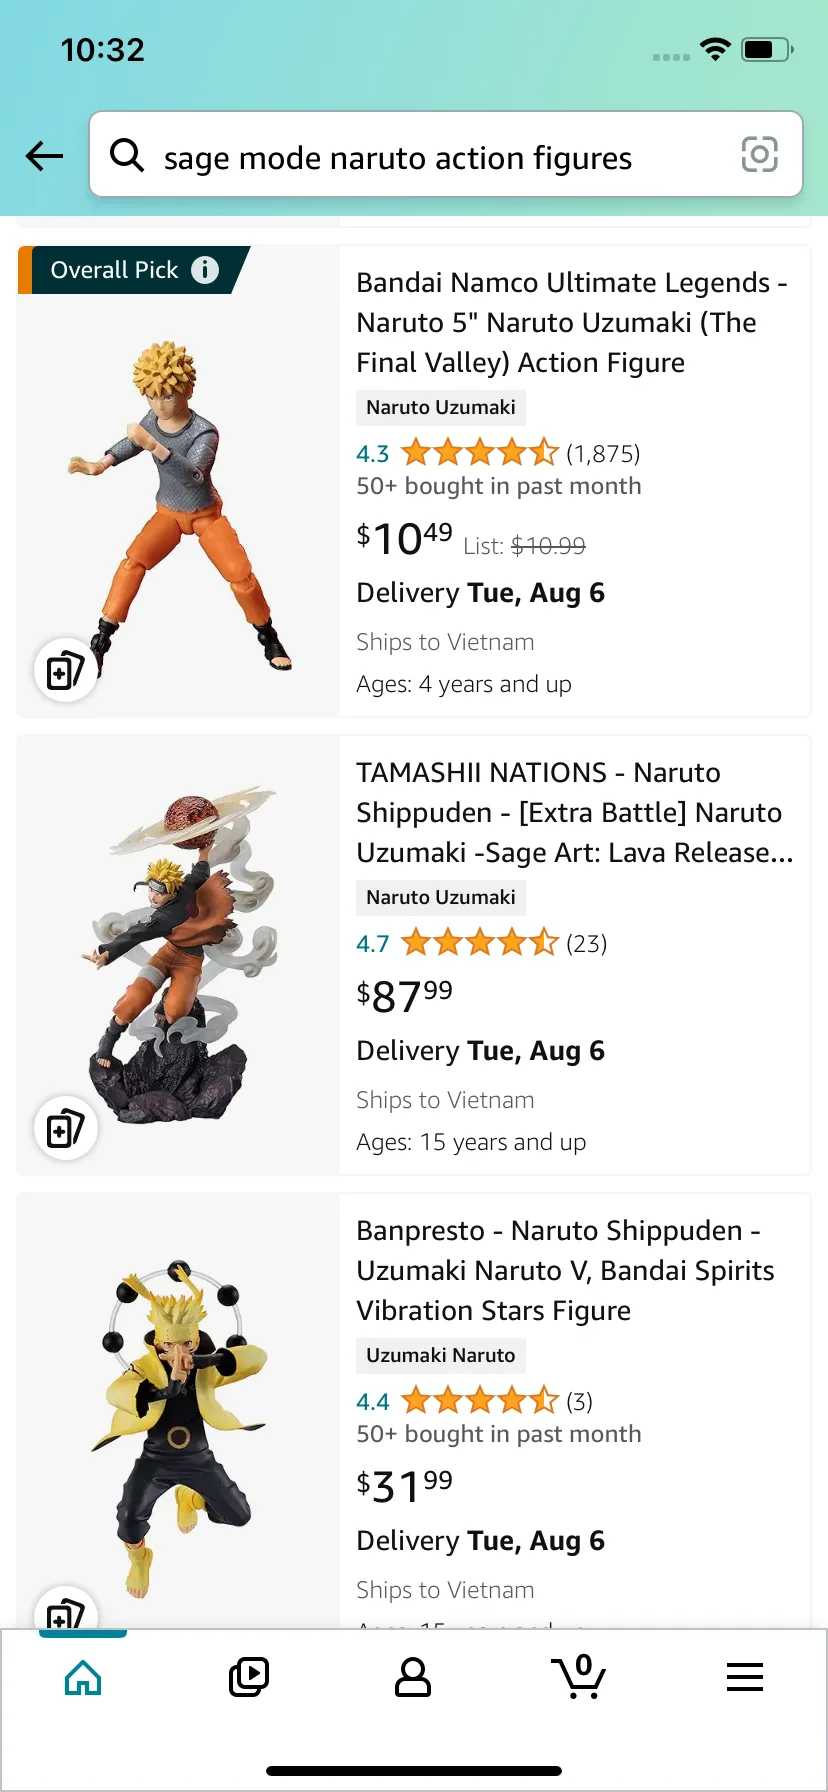Tap the search magnifier icon
The width and height of the screenshot is (828, 1792).
[x=127, y=155]
